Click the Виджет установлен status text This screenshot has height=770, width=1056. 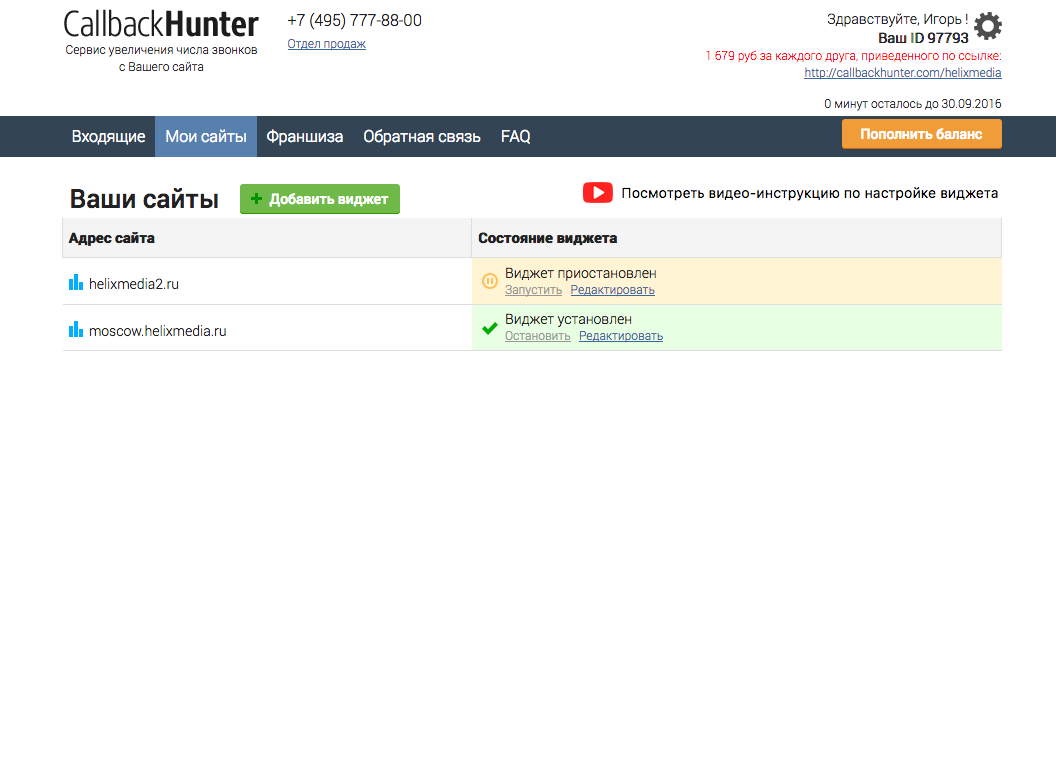[x=568, y=319]
